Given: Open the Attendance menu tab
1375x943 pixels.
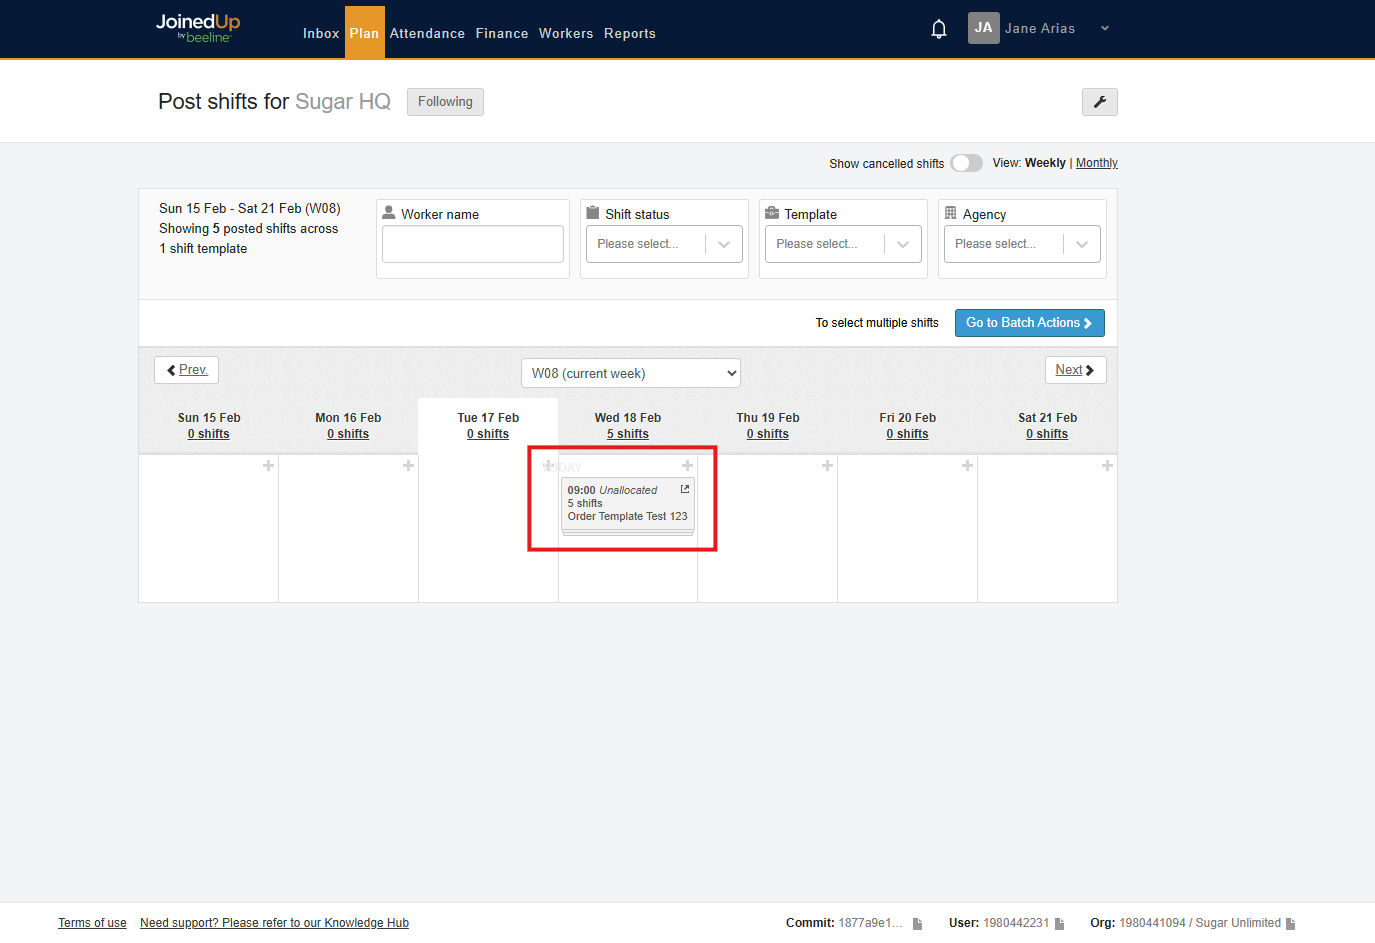Looking at the screenshot, I should click(427, 33).
